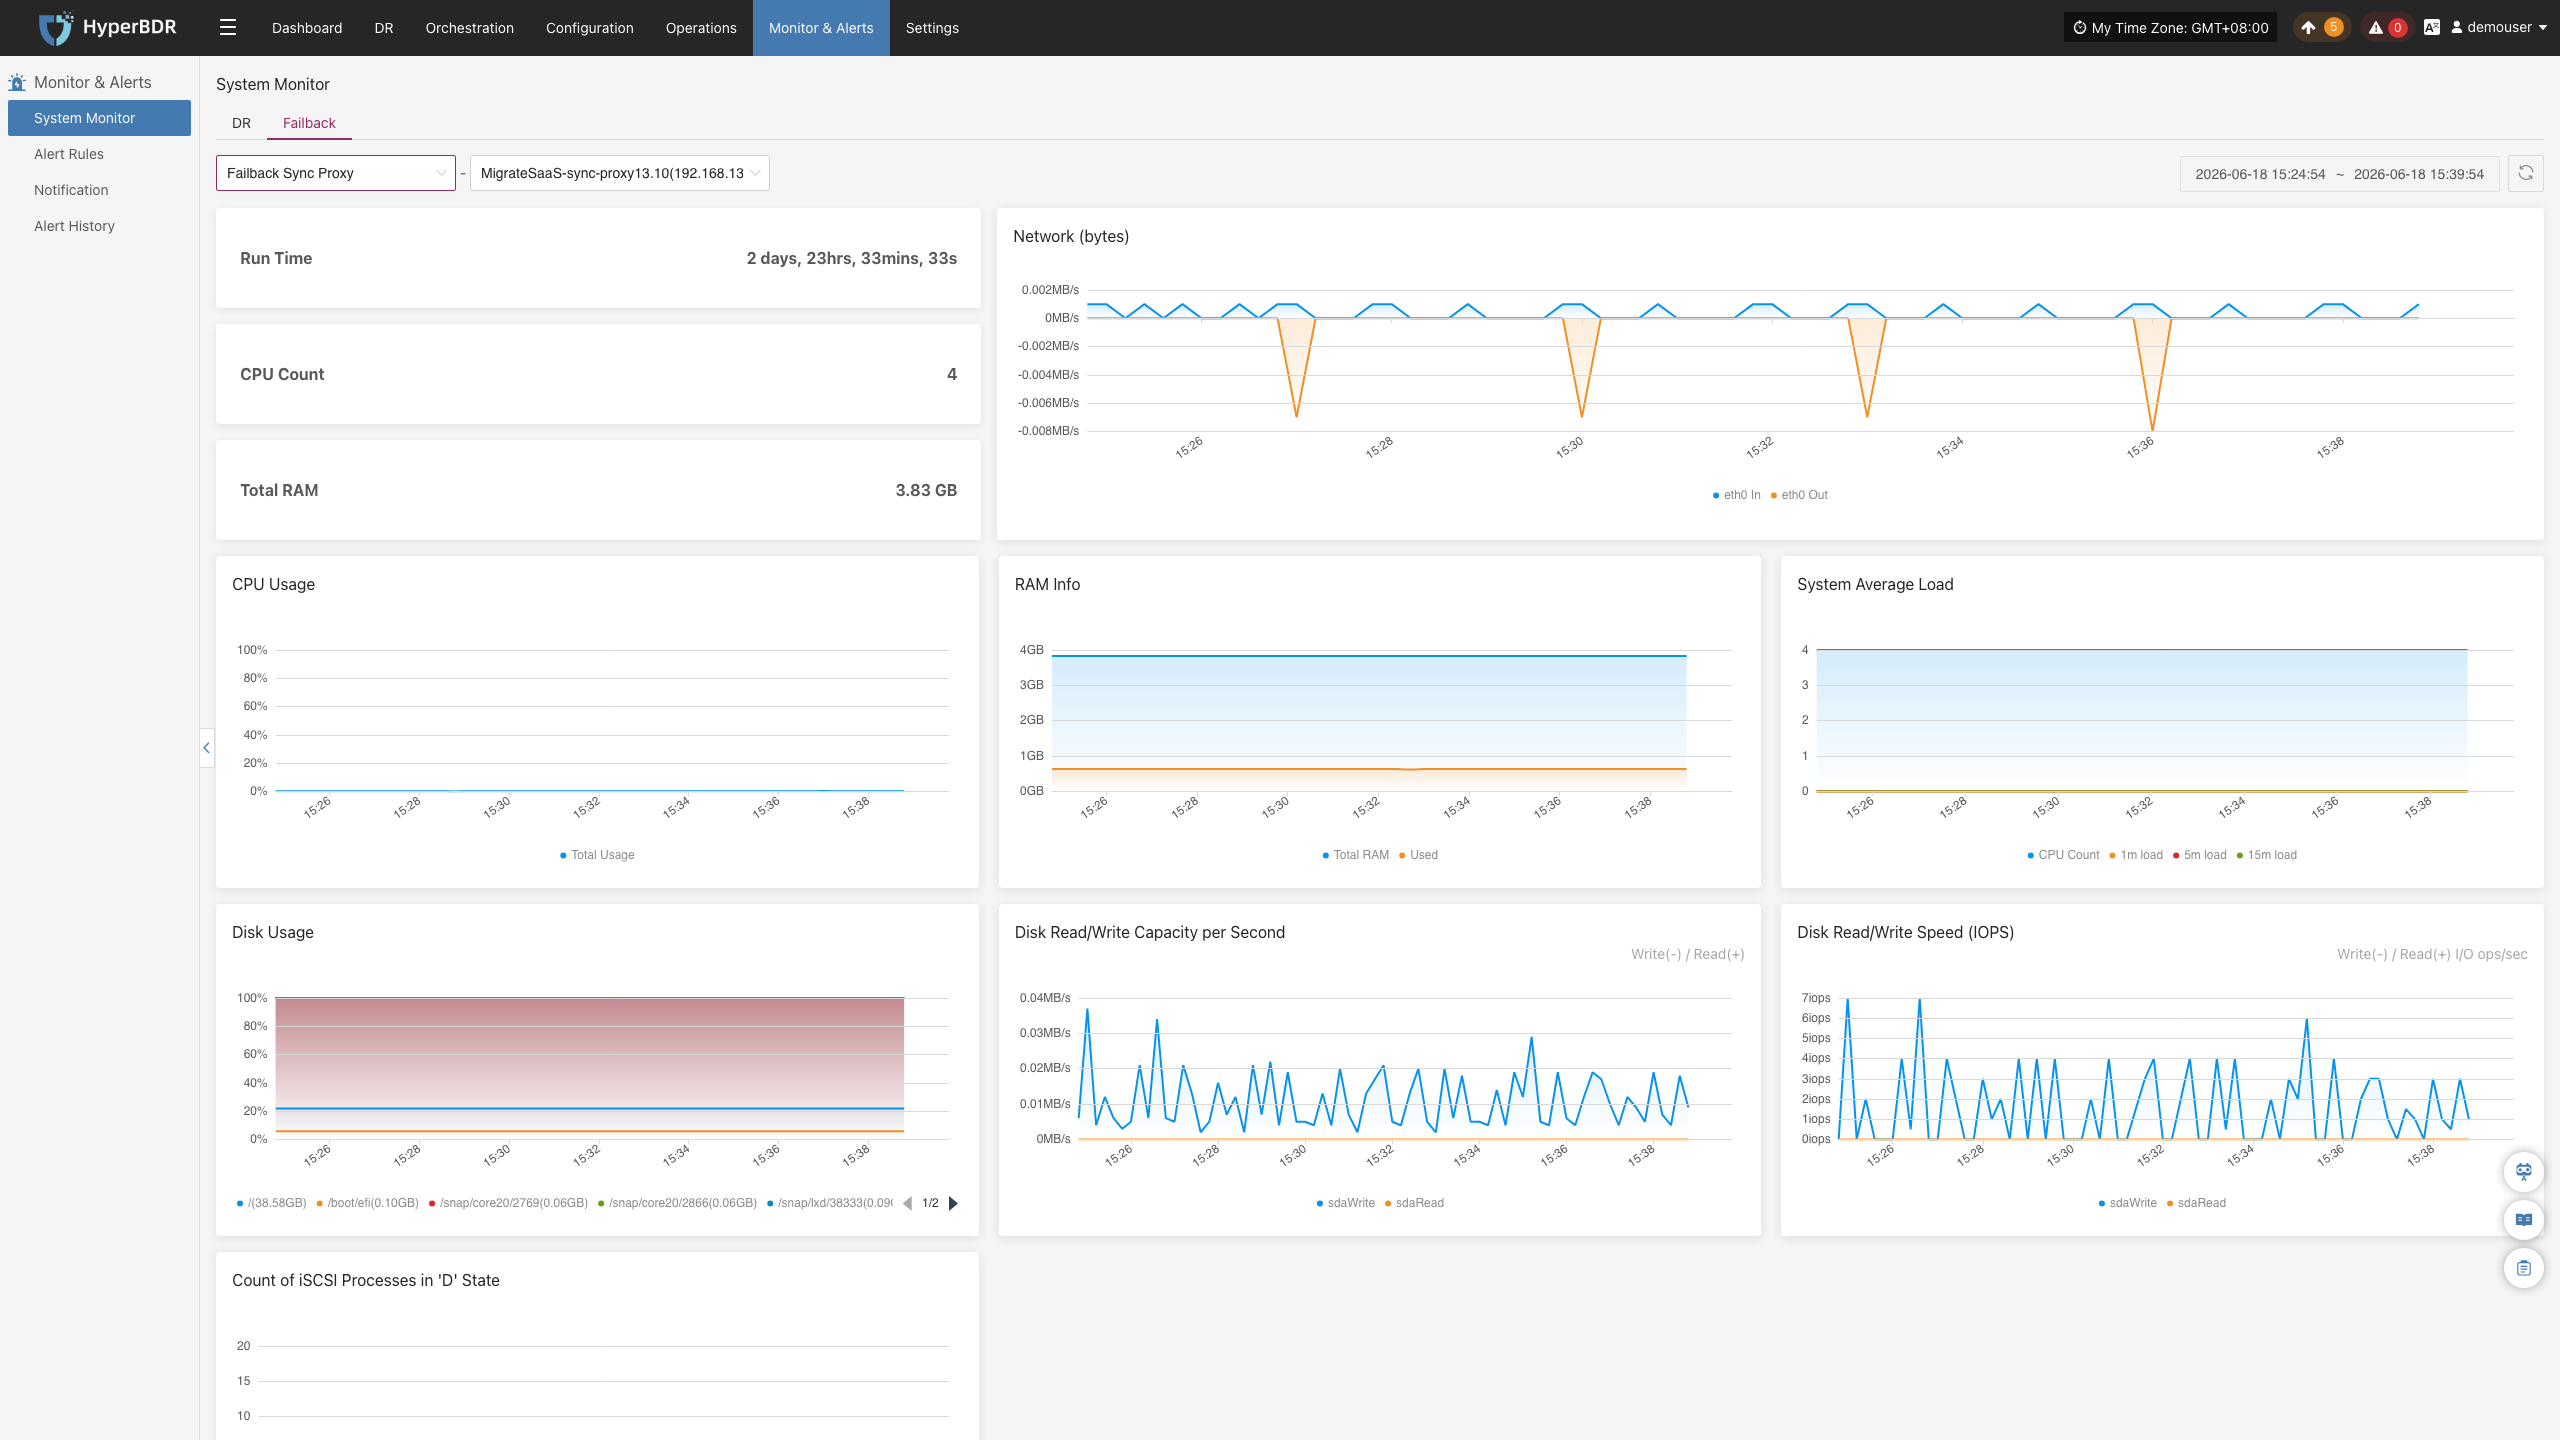The width and height of the screenshot is (2560, 1440).
Task: Open the Operations menu
Action: tap(701, 28)
